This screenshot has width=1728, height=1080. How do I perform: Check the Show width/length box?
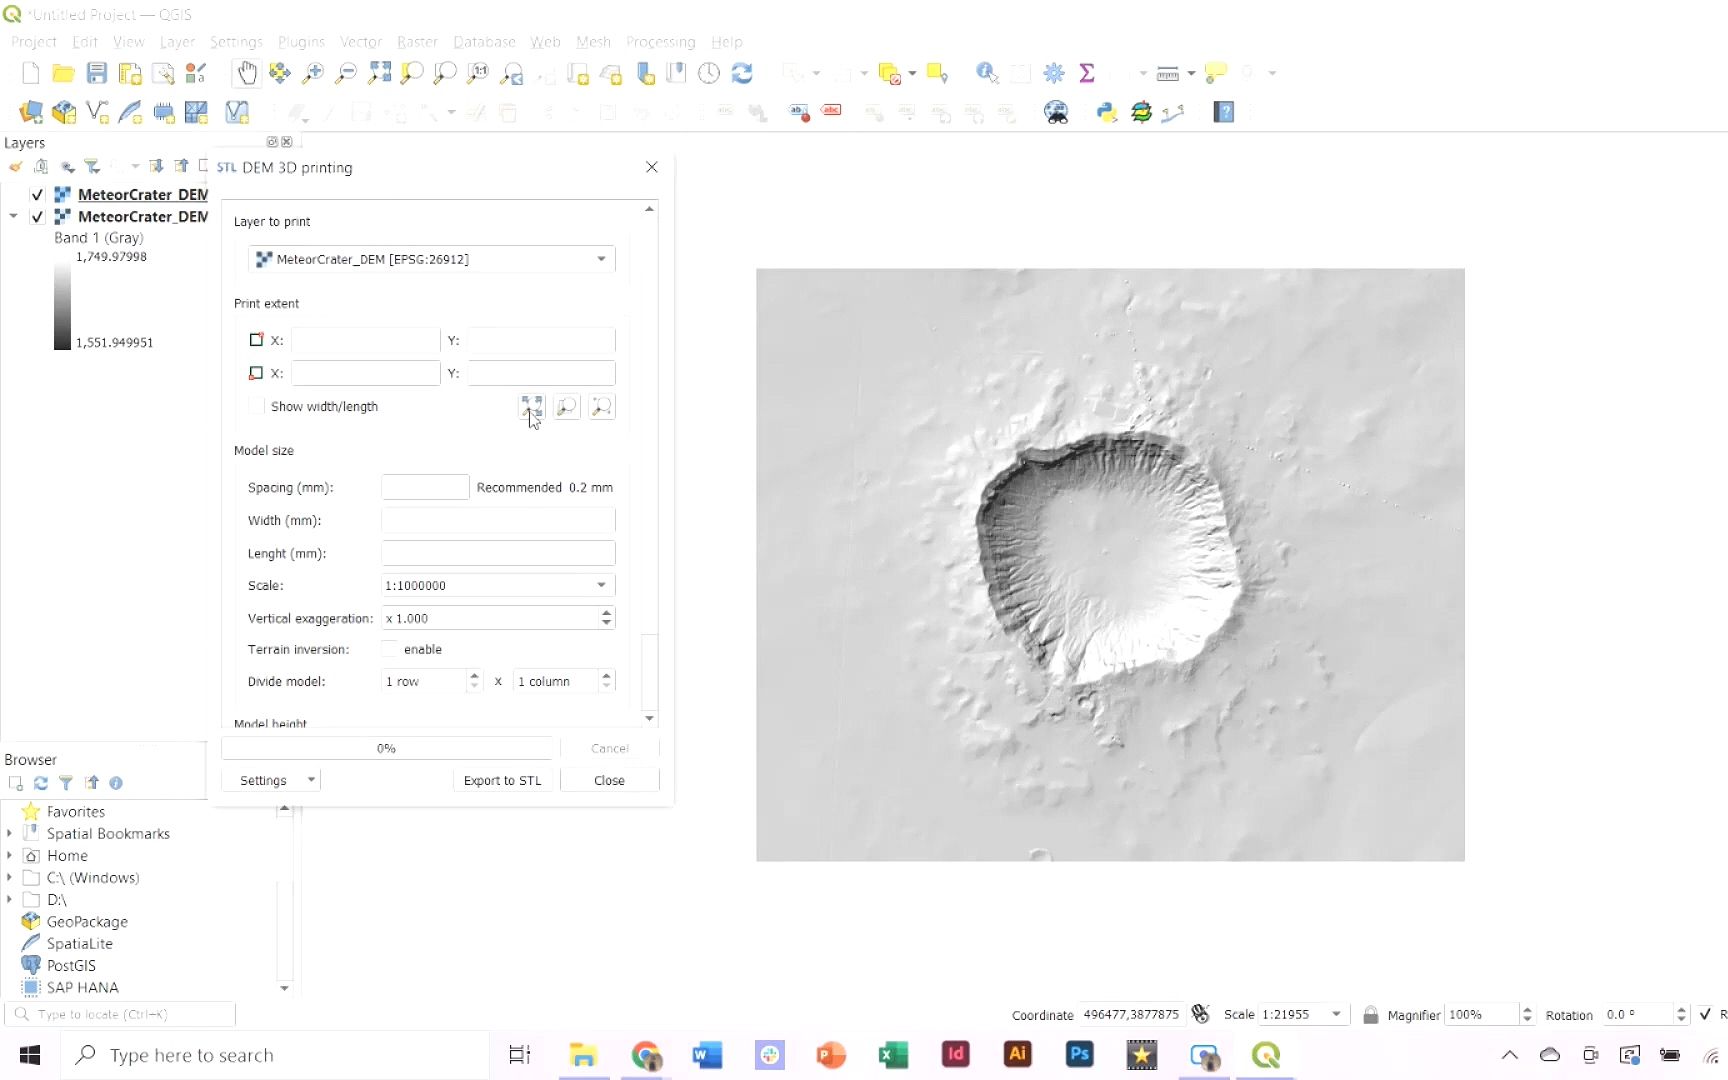coord(256,406)
